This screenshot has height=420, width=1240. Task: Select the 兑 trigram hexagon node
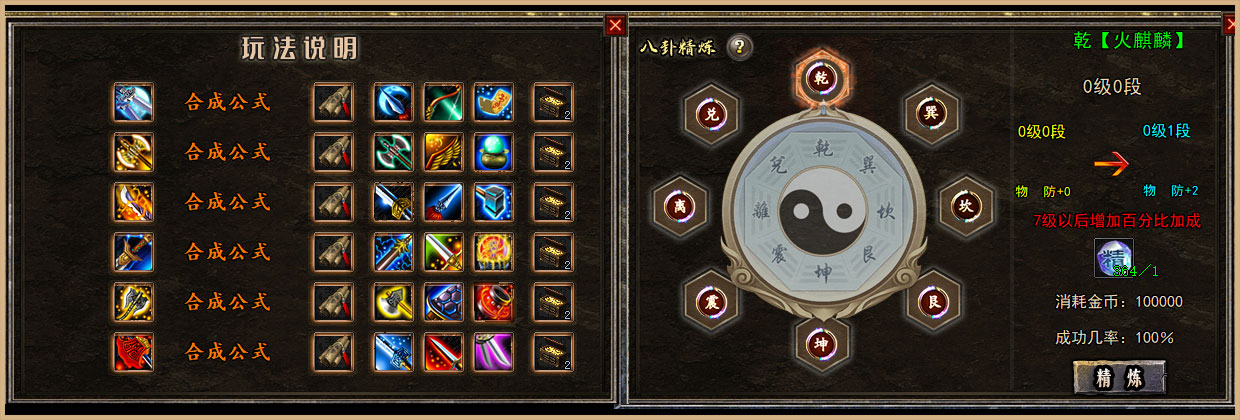click(x=712, y=114)
